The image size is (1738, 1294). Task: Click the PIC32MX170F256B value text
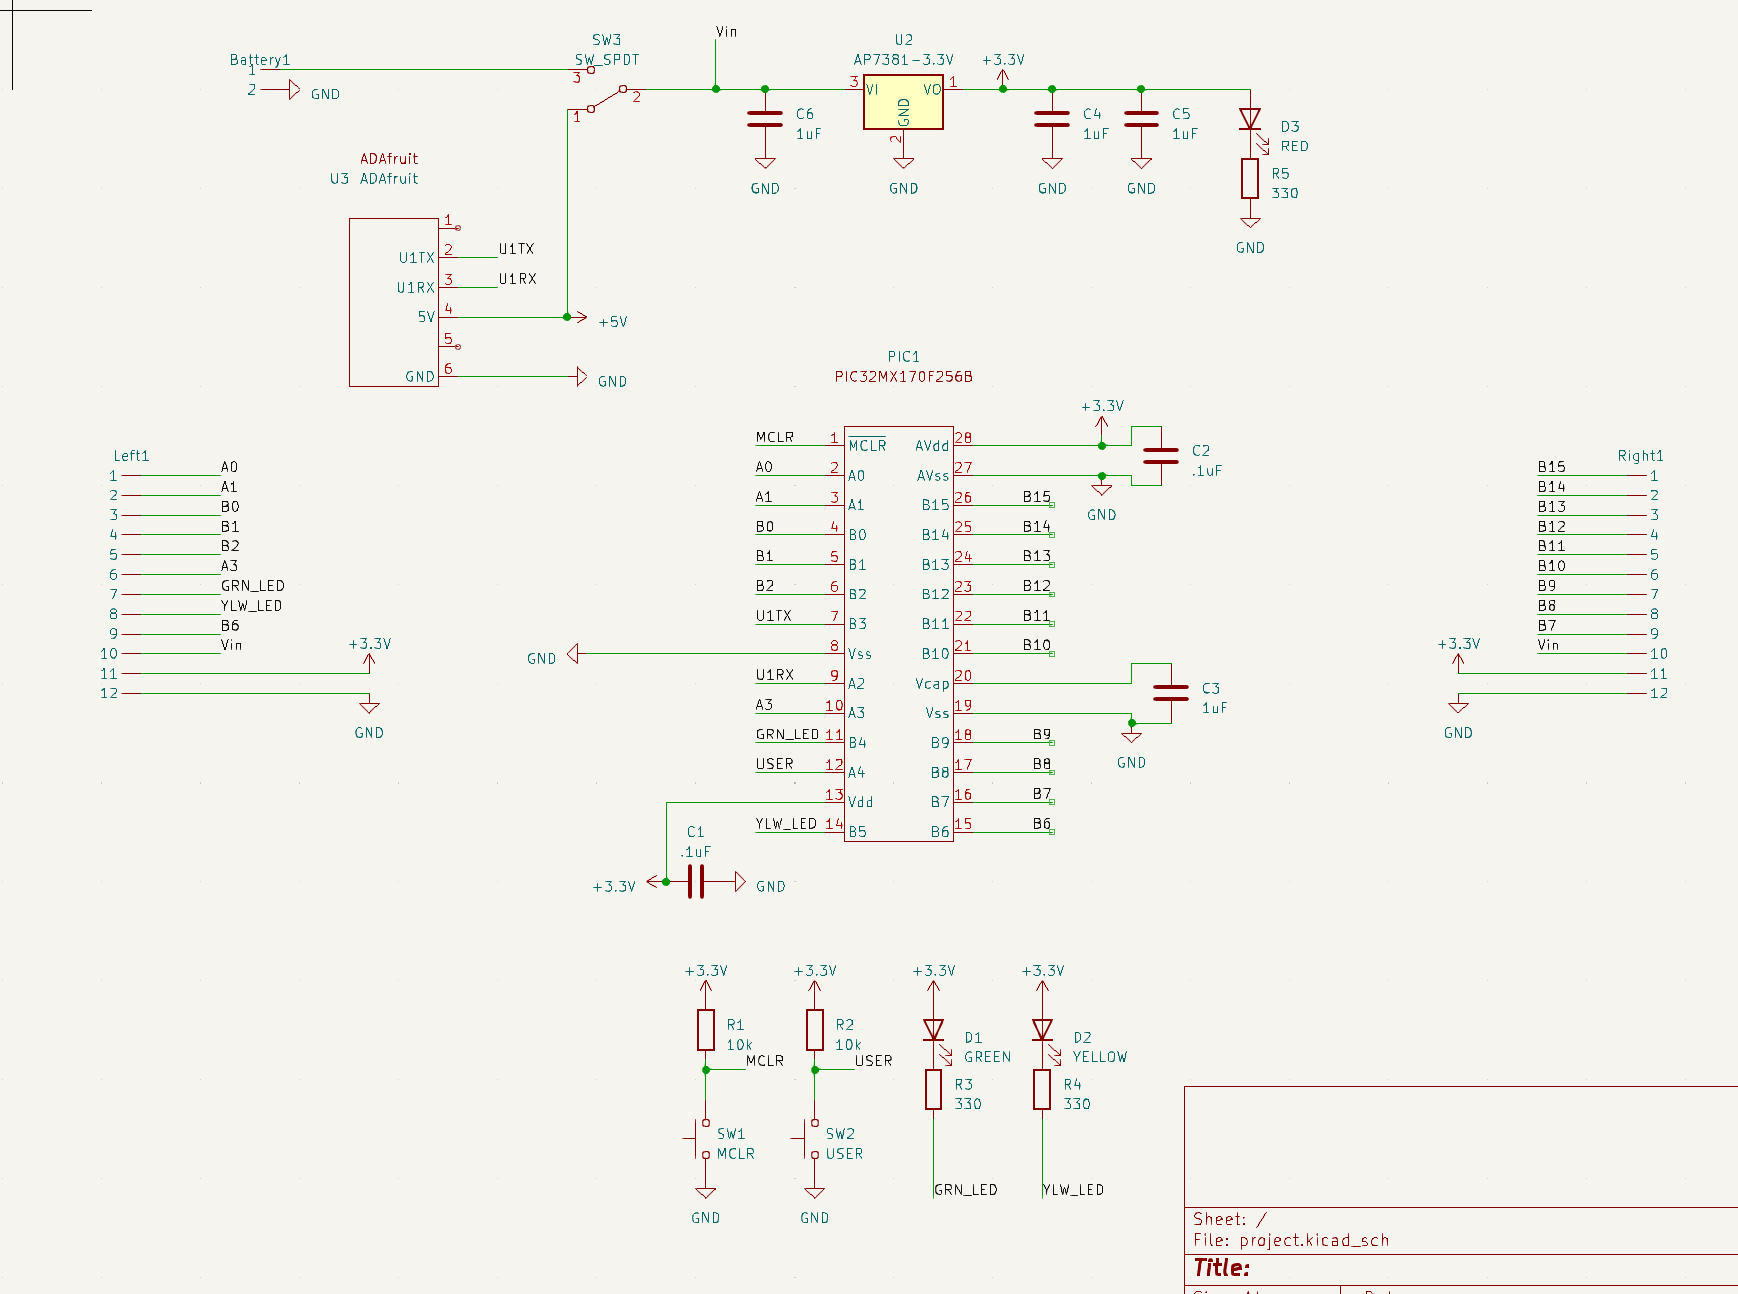[903, 377]
